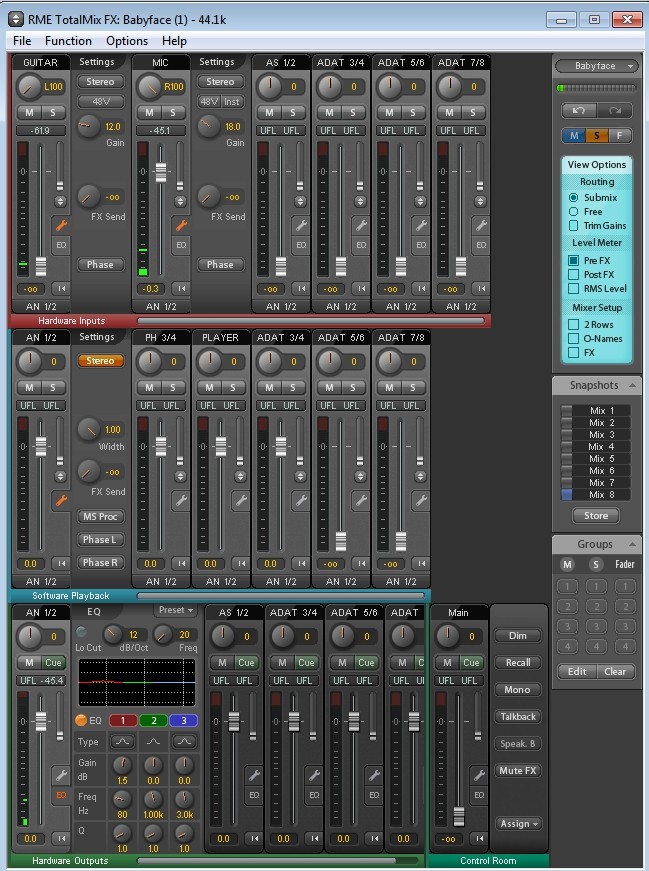Open the Help menu
The width and height of the screenshot is (649, 871).
coord(174,41)
